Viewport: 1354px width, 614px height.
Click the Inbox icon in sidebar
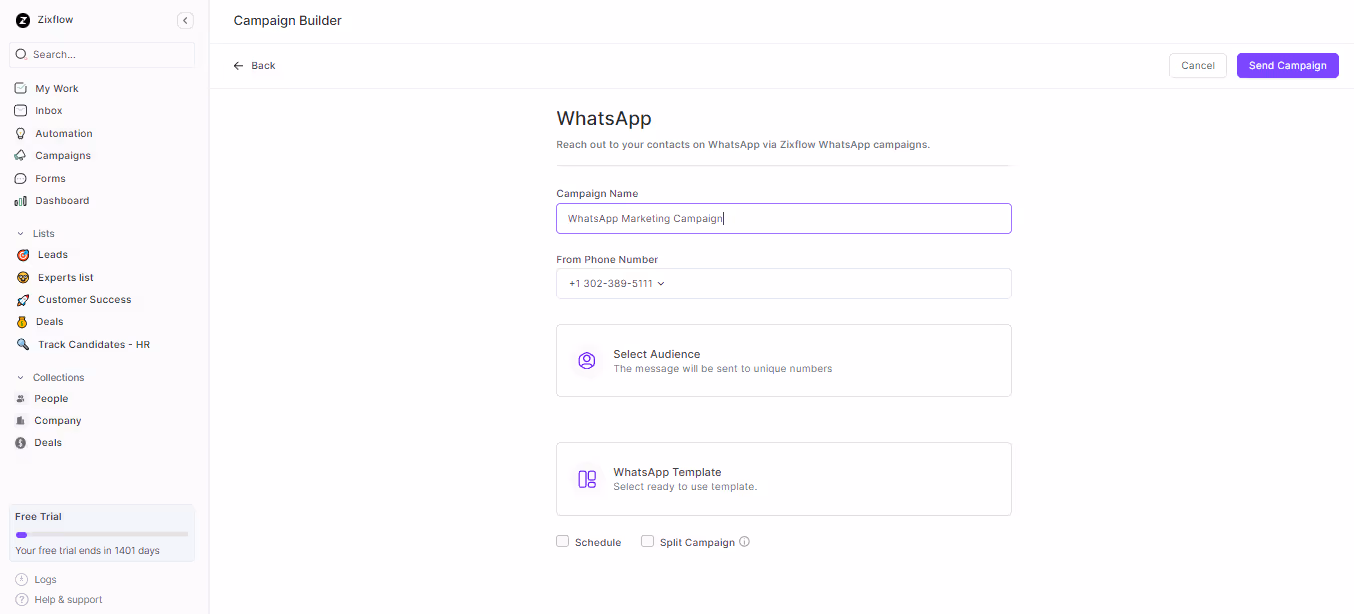pyautogui.click(x=21, y=110)
